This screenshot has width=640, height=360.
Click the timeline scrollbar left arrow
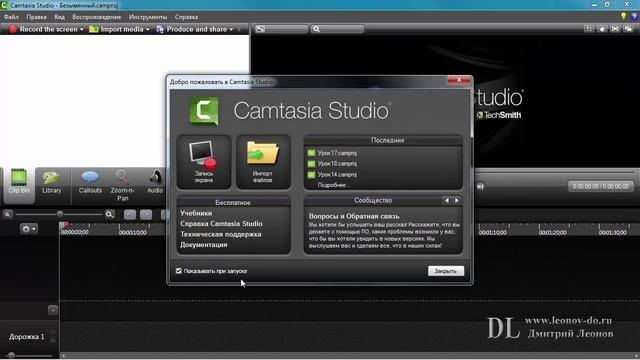click(63, 356)
